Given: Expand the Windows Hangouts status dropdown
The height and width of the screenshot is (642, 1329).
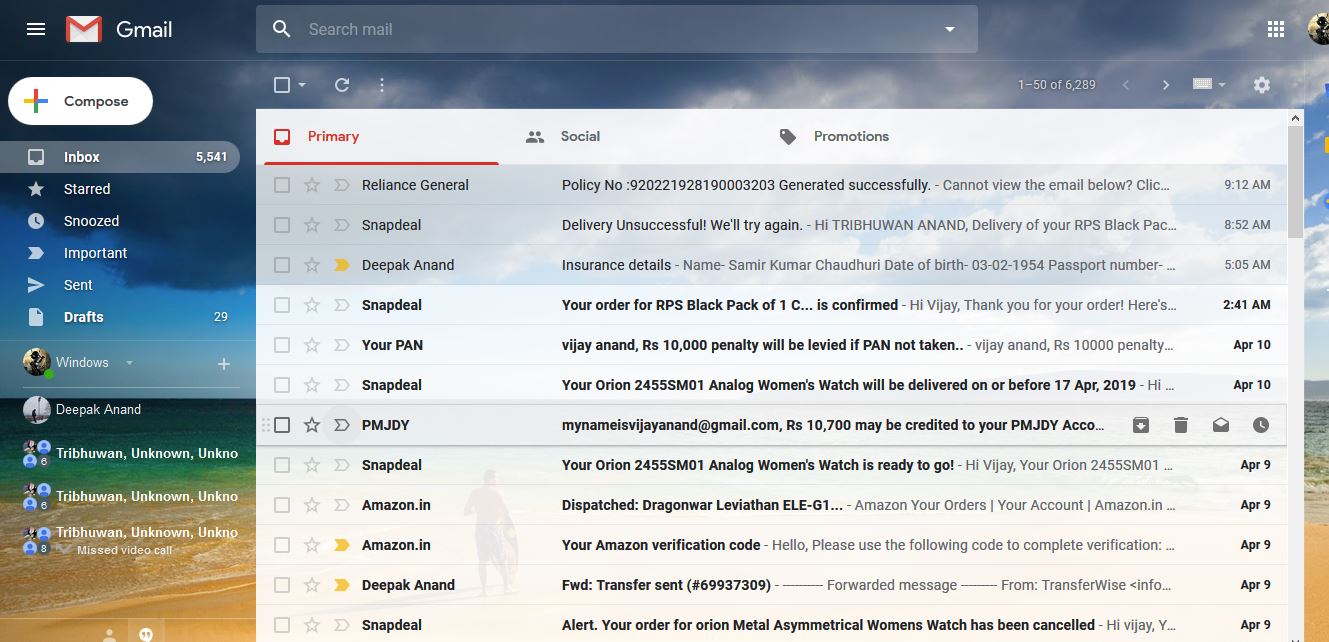Looking at the screenshot, I should (x=129, y=363).
